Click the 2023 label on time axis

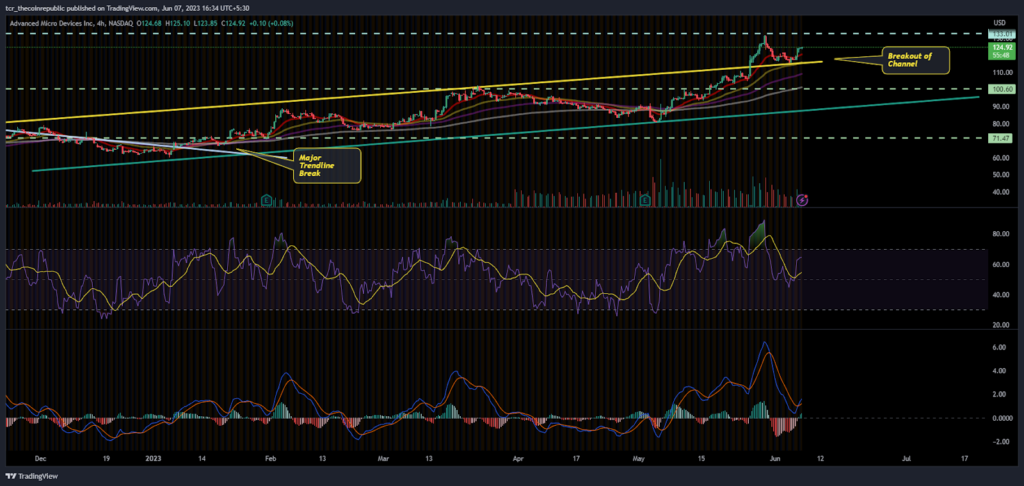pyautogui.click(x=152, y=460)
